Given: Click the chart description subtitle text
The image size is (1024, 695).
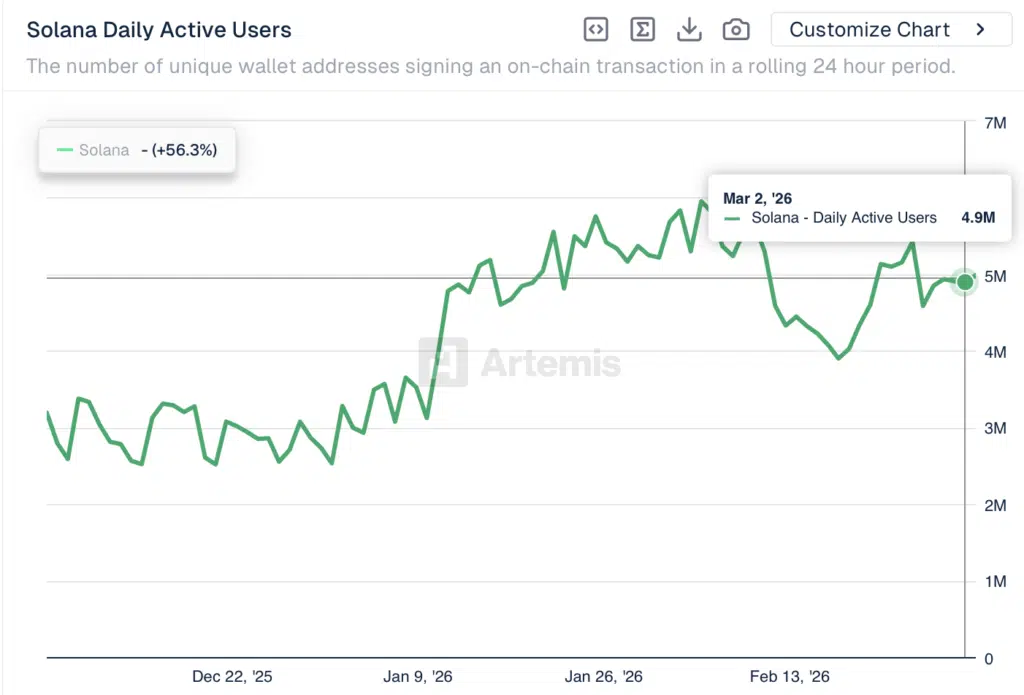Looking at the screenshot, I should (490, 67).
